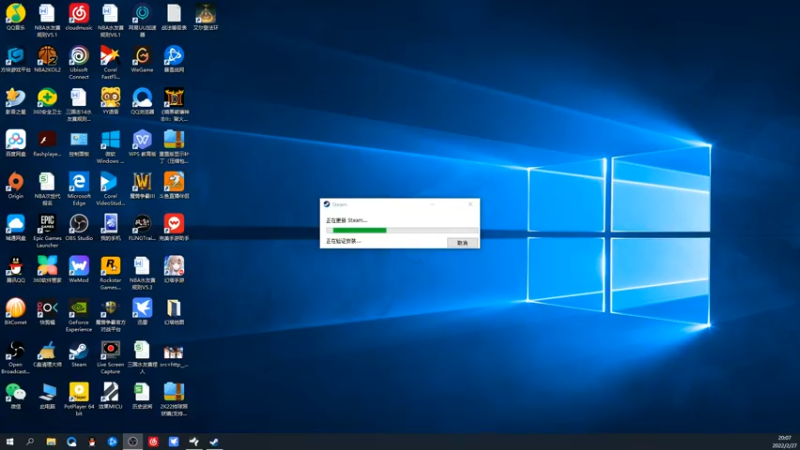Open the 360安全卫士 desktop icon
800x450 pixels.
(47, 101)
